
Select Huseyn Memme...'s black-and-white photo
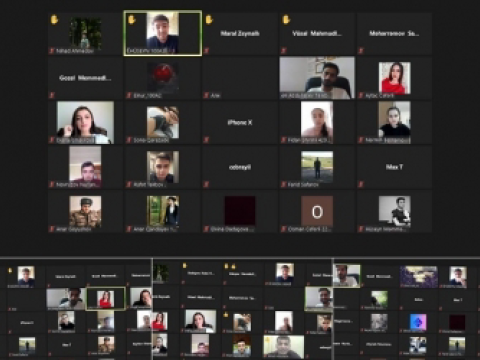pyautogui.click(x=394, y=211)
